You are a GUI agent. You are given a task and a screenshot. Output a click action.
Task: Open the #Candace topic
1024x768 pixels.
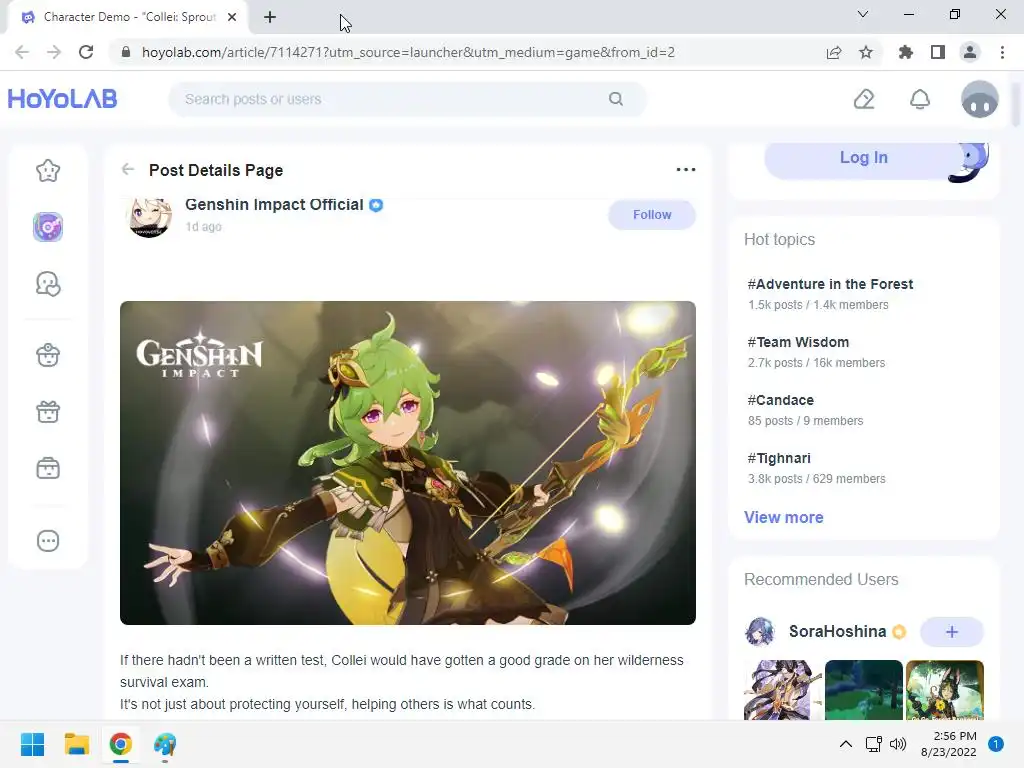coord(780,400)
